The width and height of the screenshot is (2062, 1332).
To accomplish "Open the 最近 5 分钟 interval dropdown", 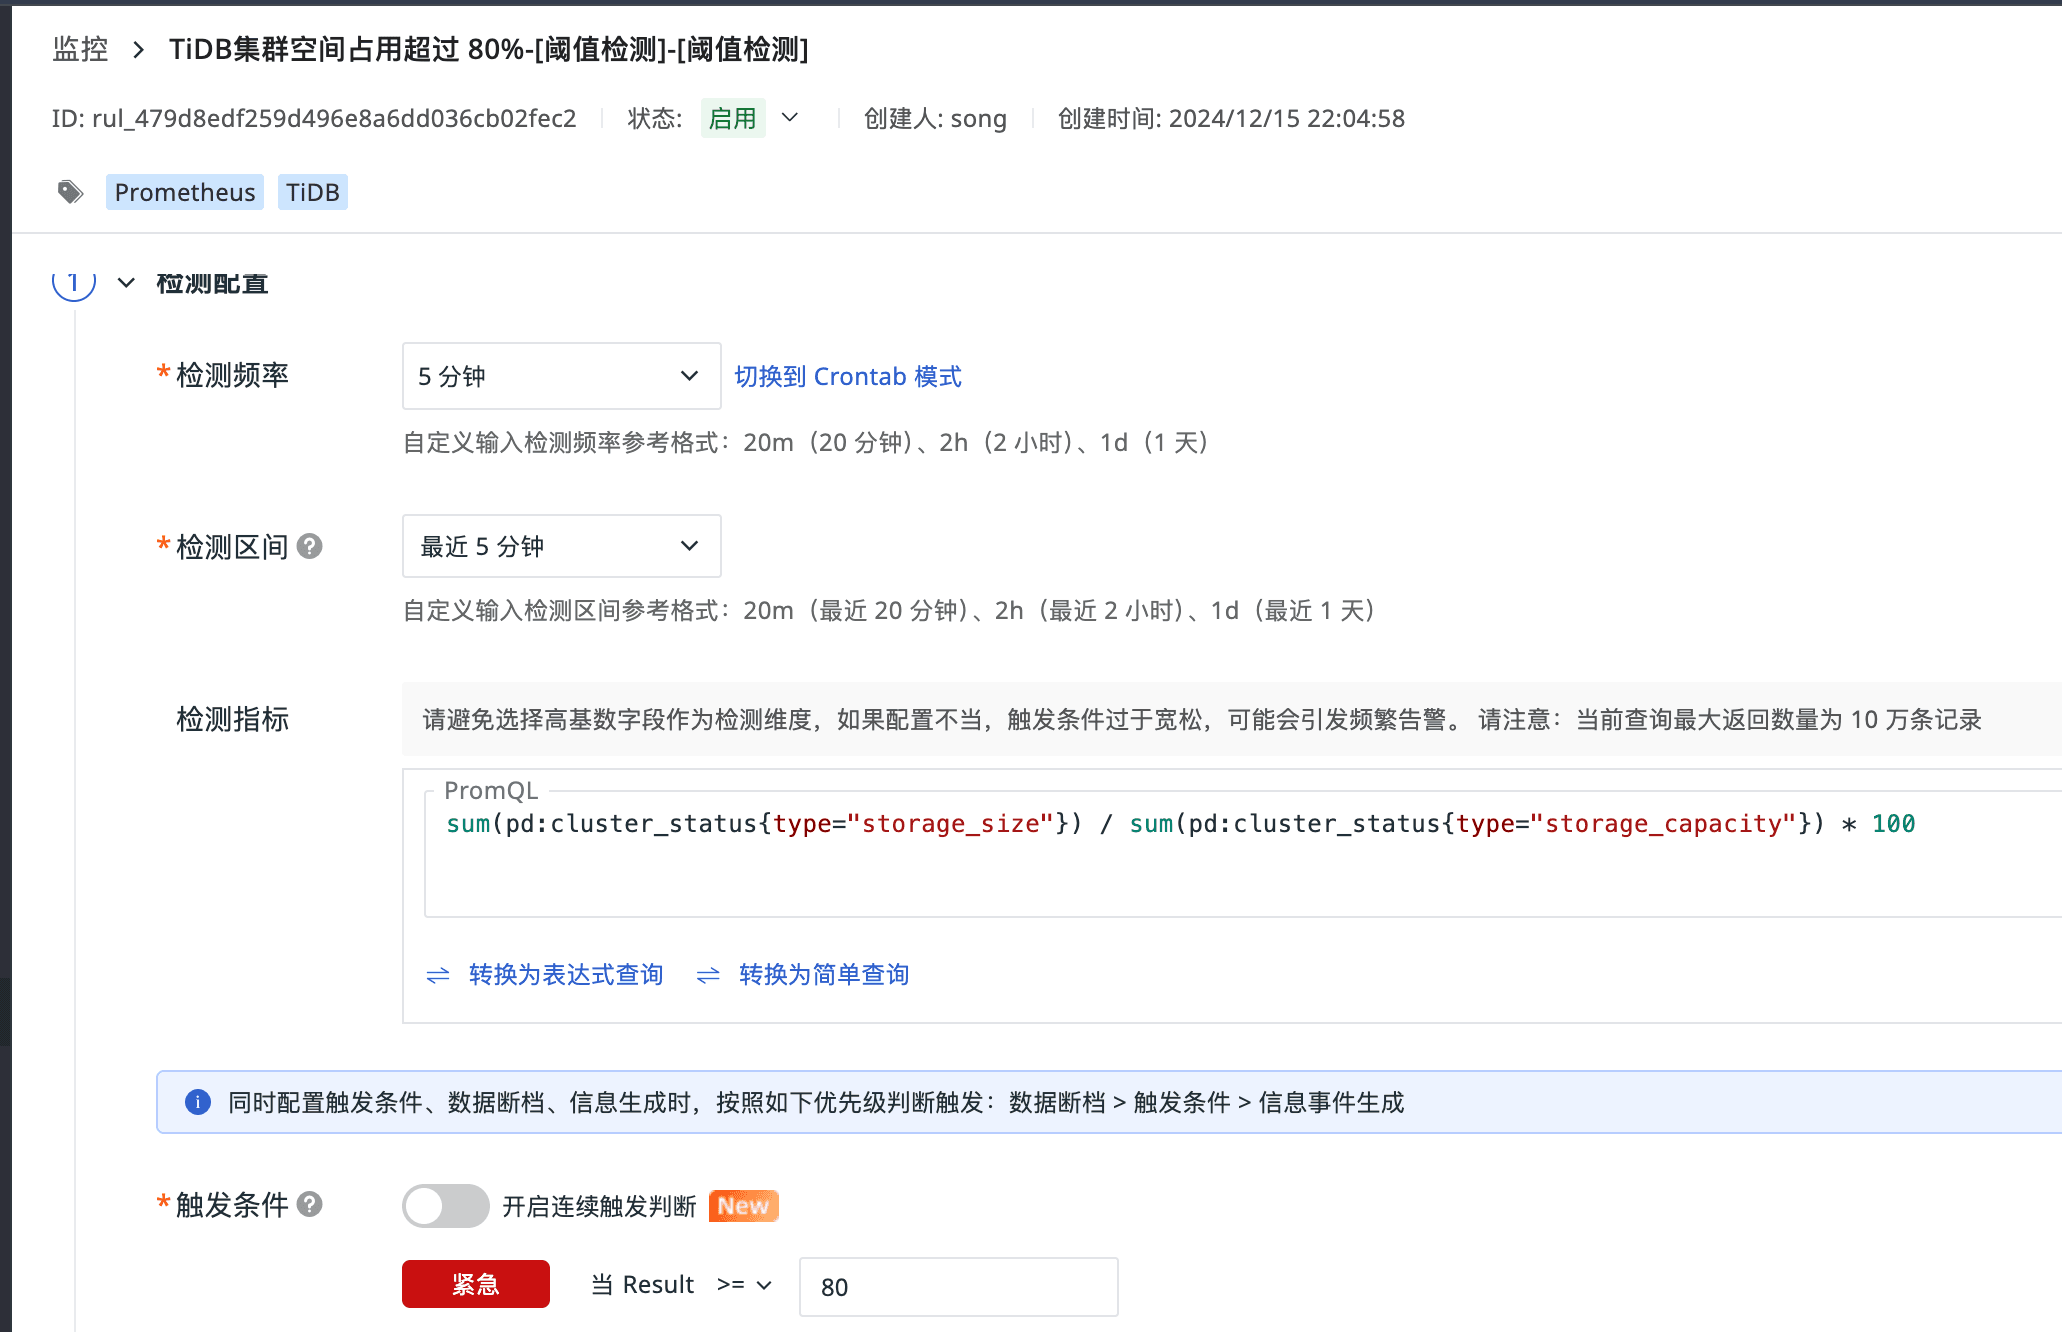I will click(x=561, y=546).
